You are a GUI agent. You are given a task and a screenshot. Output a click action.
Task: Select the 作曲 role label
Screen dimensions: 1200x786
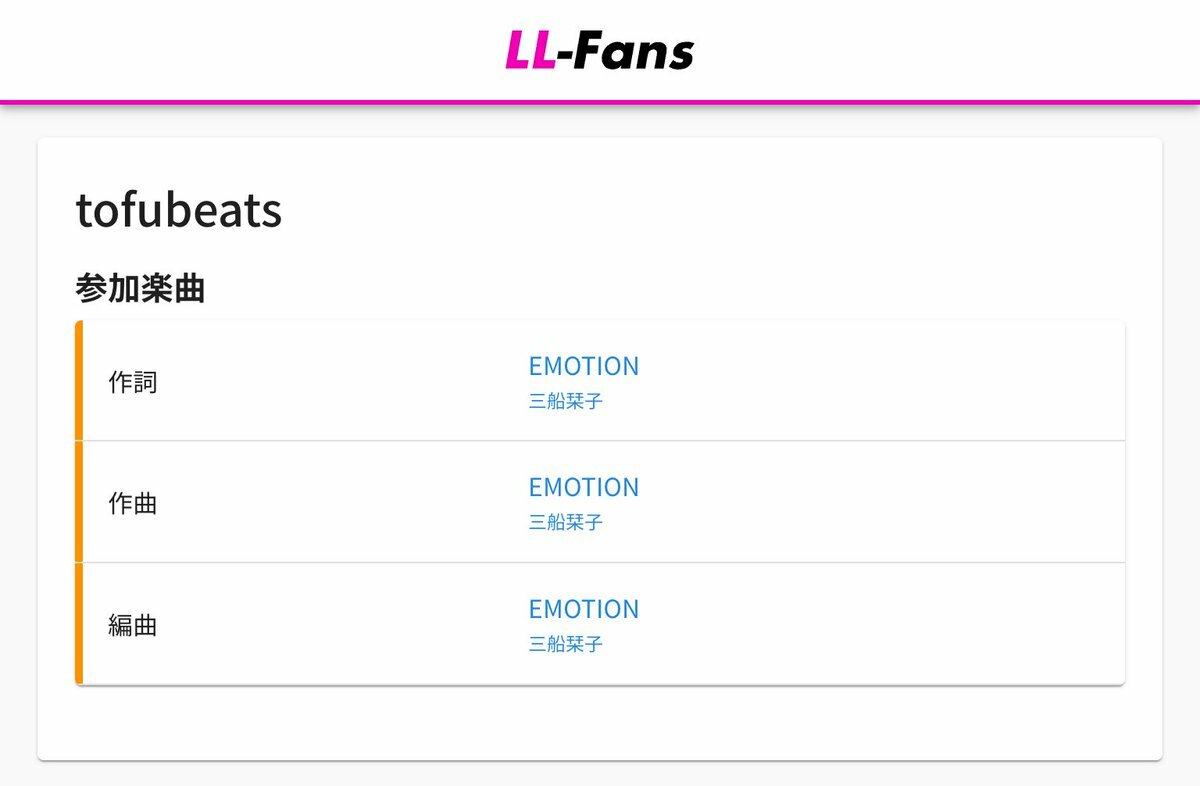[x=133, y=503]
